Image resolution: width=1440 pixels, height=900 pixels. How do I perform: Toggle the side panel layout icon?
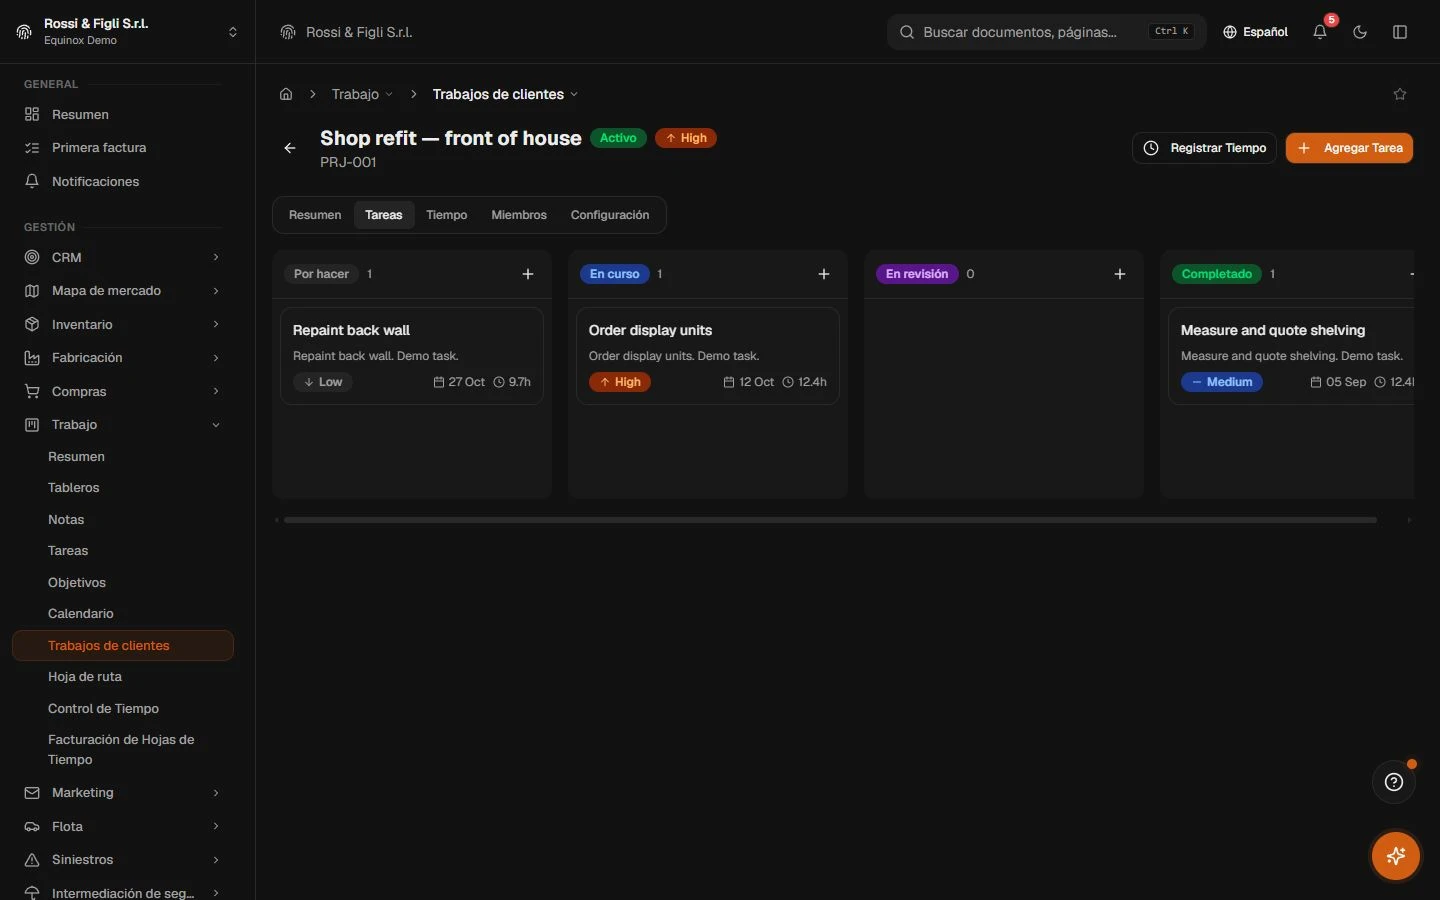pyautogui.click(x=1400, y=32)
